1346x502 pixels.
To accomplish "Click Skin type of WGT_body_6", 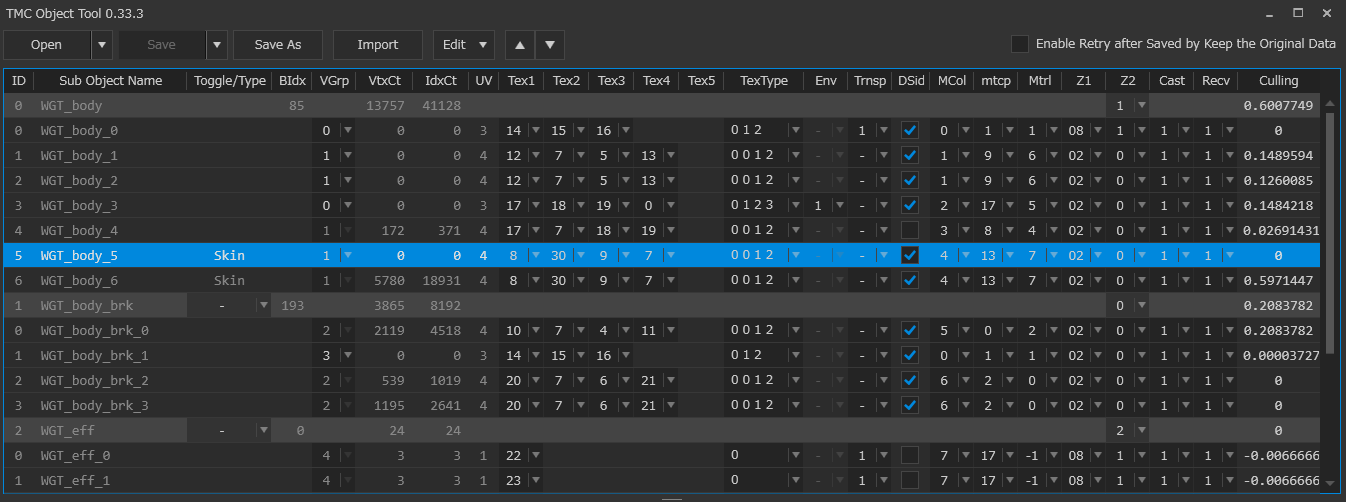I will [229, 280].
